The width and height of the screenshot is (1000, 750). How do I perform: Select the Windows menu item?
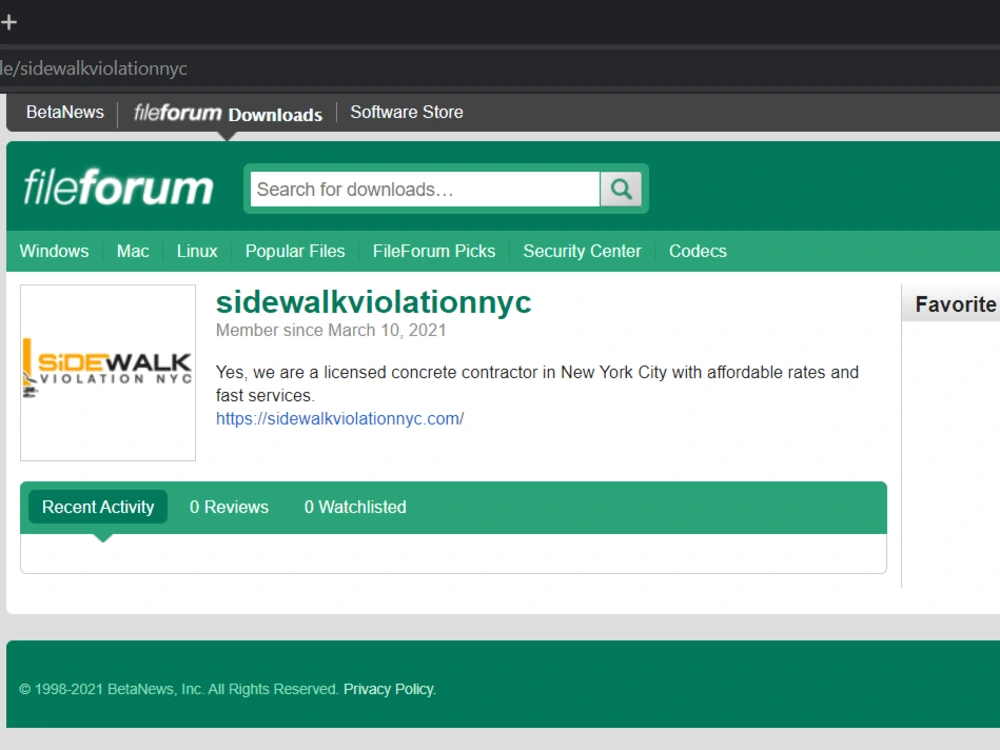(54, 251)
